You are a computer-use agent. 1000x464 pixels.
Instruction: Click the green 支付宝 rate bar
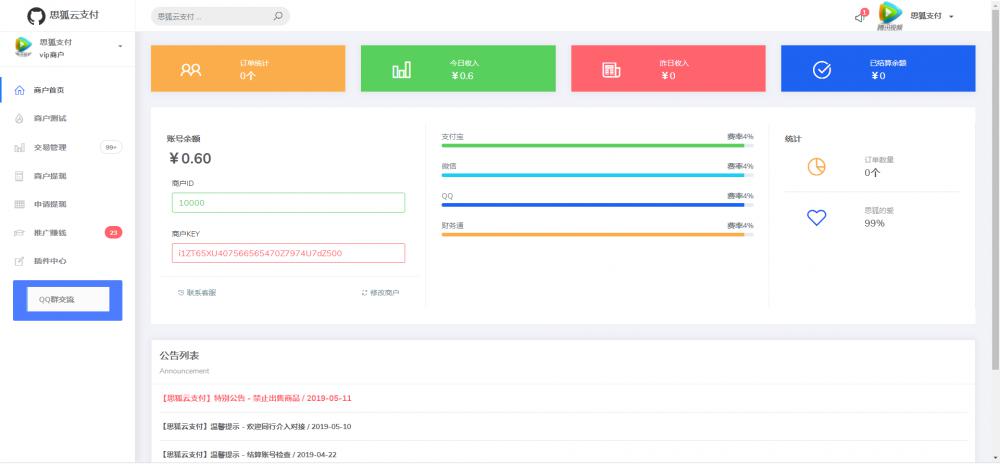coord(597,146)
